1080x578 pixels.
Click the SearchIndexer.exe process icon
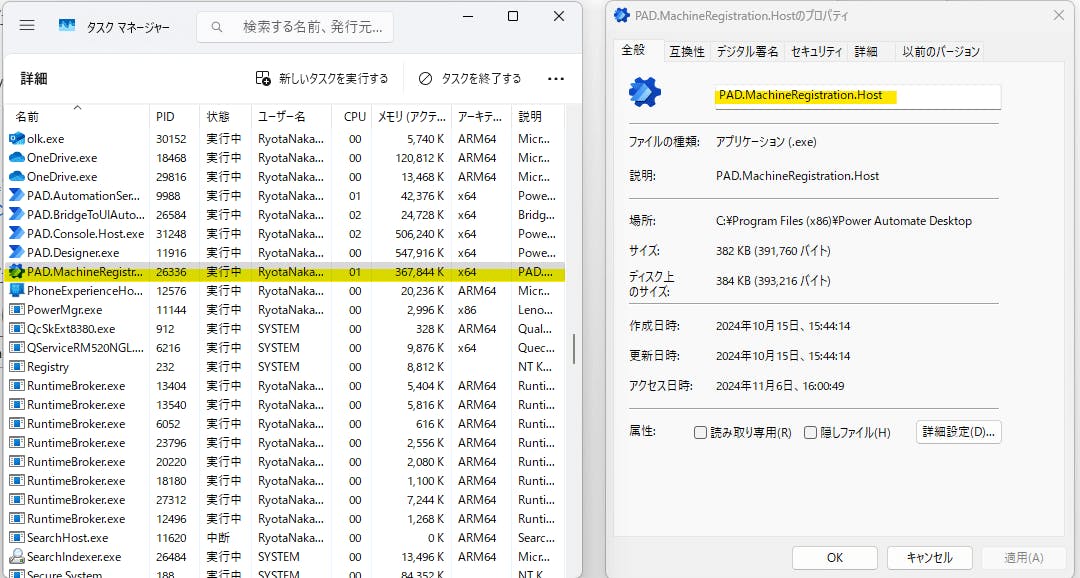pos(17,557)
